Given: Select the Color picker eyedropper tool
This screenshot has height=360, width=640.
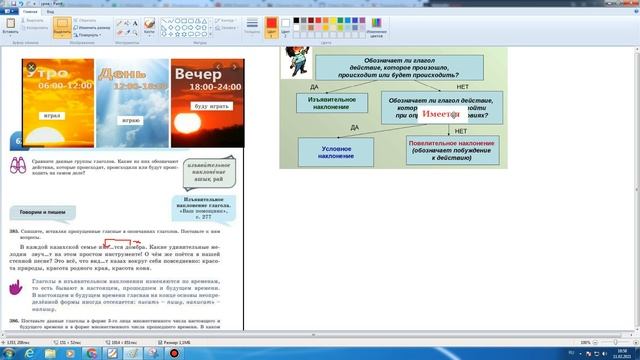Looking at the screenshot, I should click(x=127, y=32).
